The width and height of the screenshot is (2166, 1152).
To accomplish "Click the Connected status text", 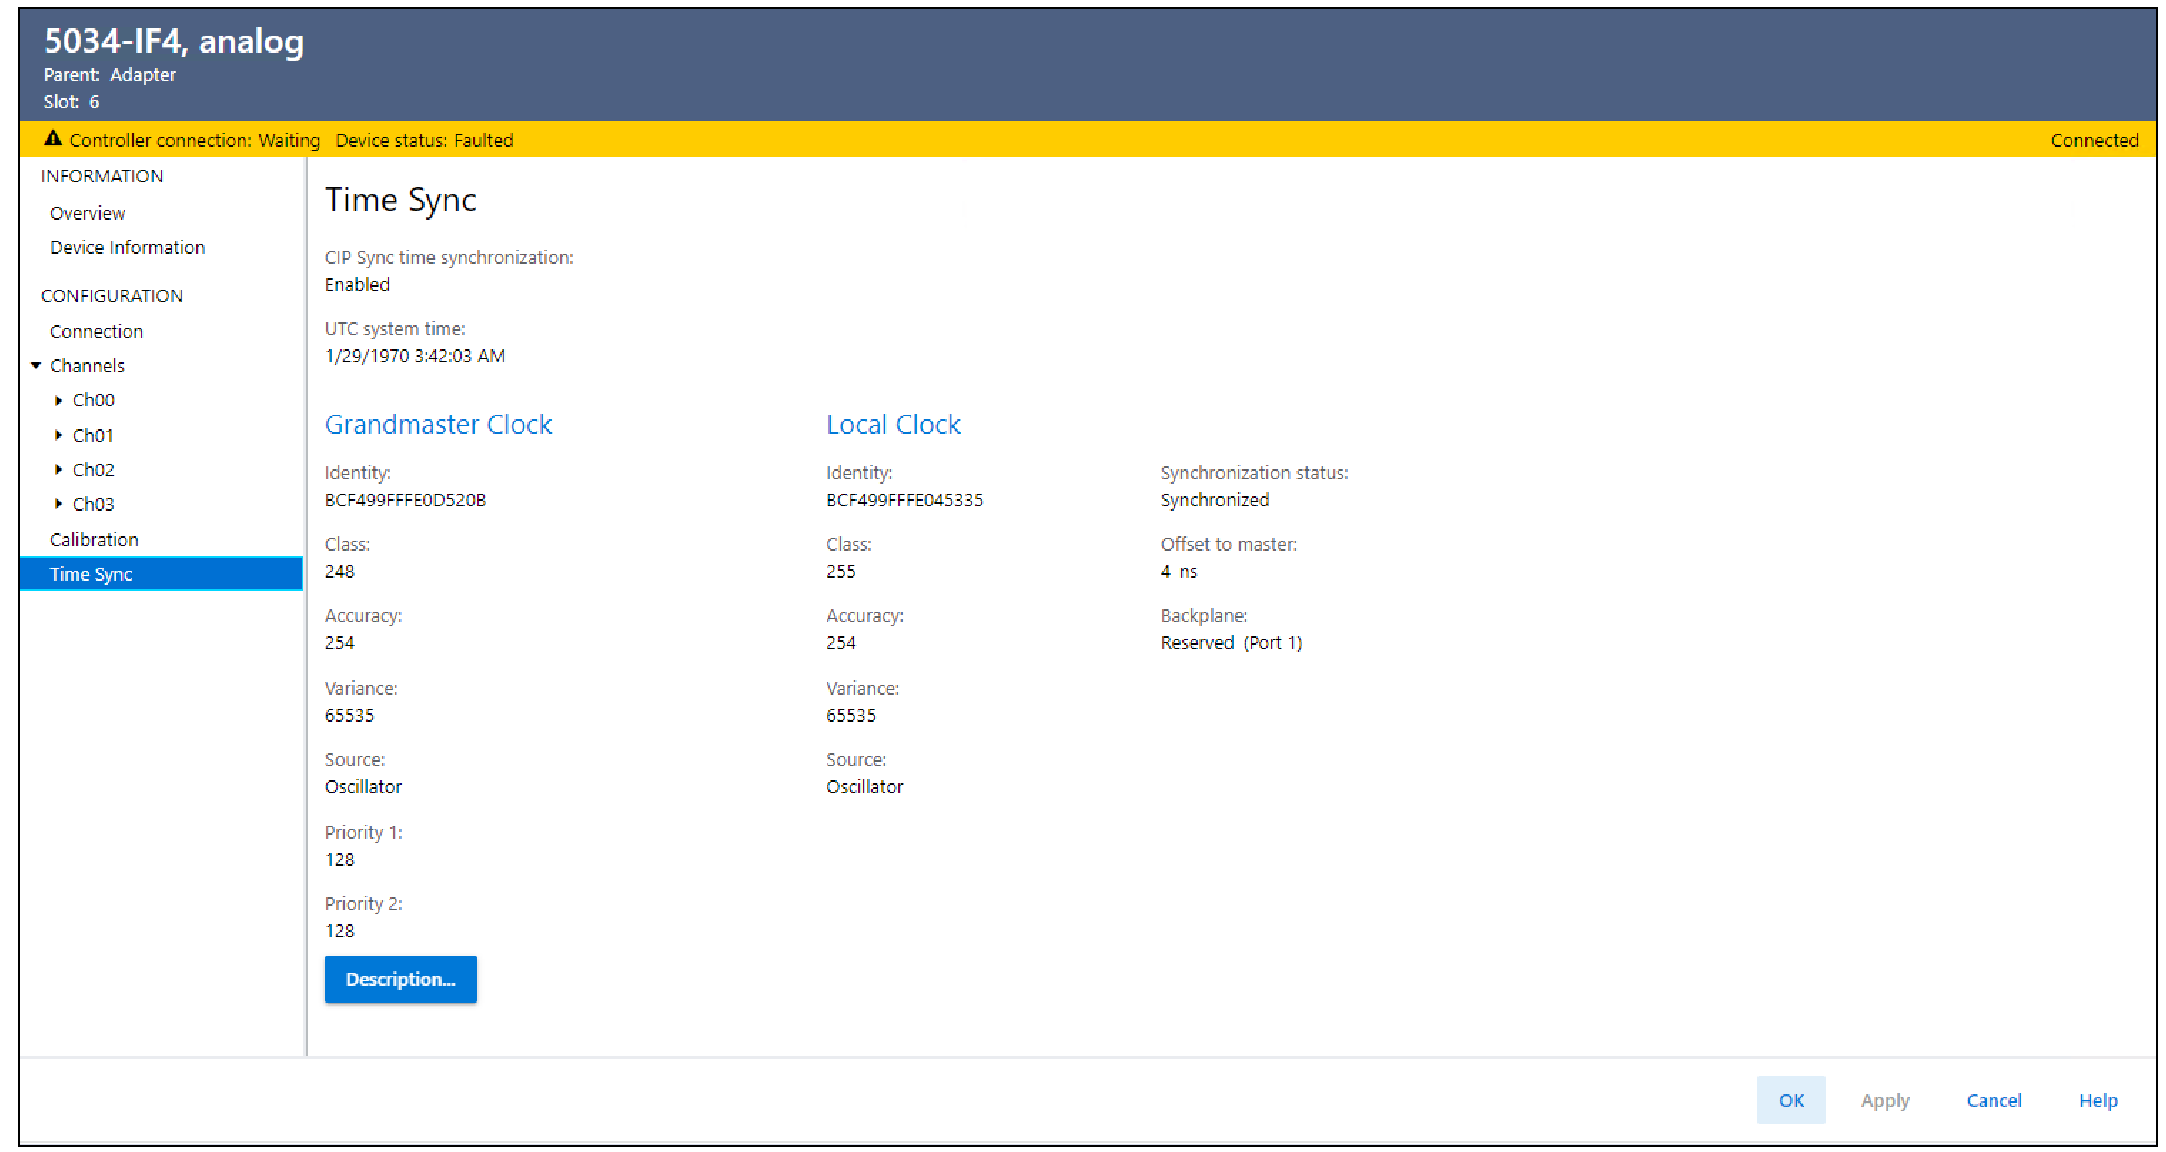I will click(x=2094, y=140).
